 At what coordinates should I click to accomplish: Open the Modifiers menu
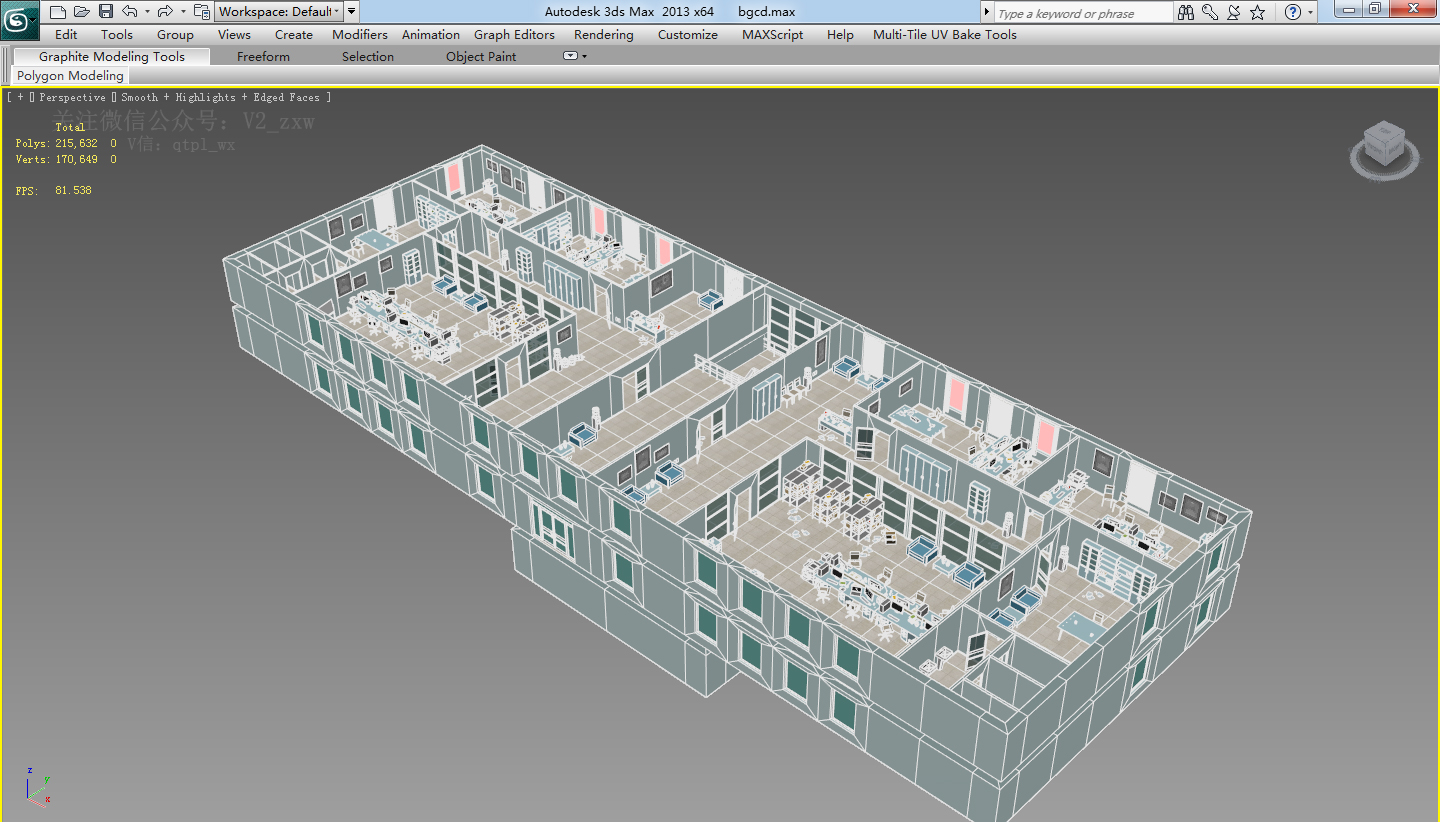[360, 34]
